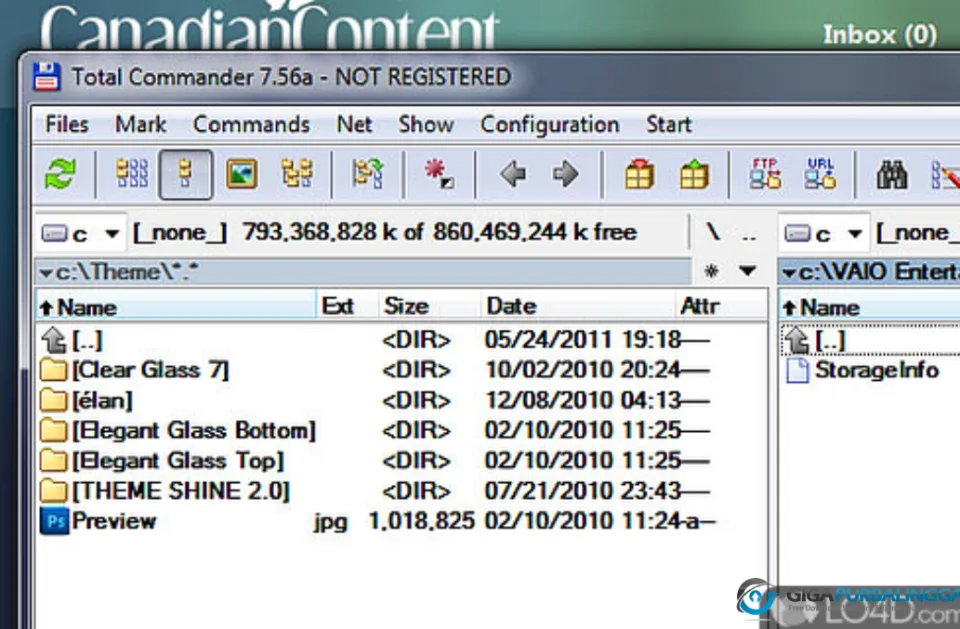Click the Total Commander floppy disk title icon
Viewport: 960px width, 629px height.
point(47,77)
